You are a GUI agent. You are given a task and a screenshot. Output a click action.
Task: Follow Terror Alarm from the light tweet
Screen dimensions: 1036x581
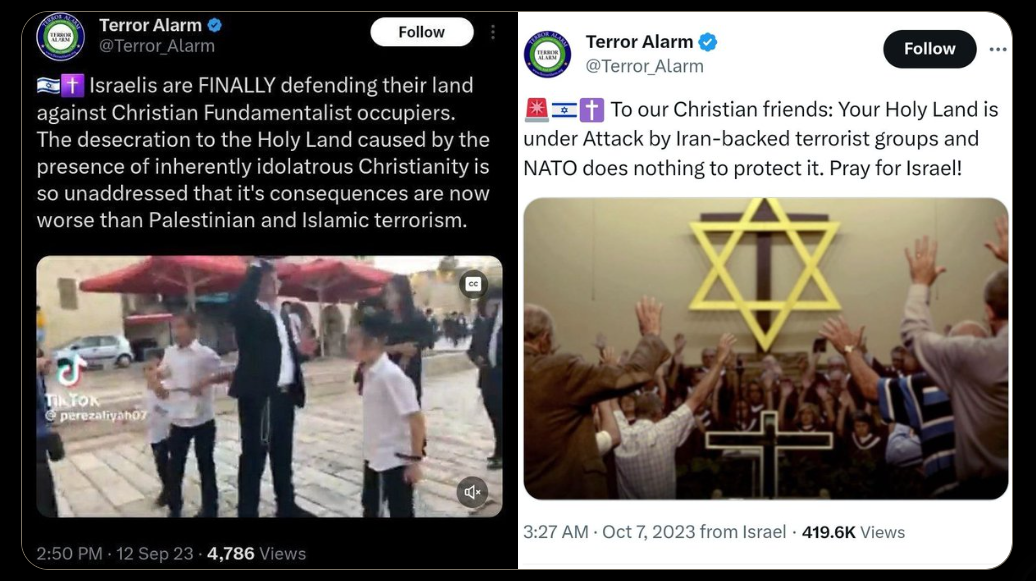[x=930, y=49]
